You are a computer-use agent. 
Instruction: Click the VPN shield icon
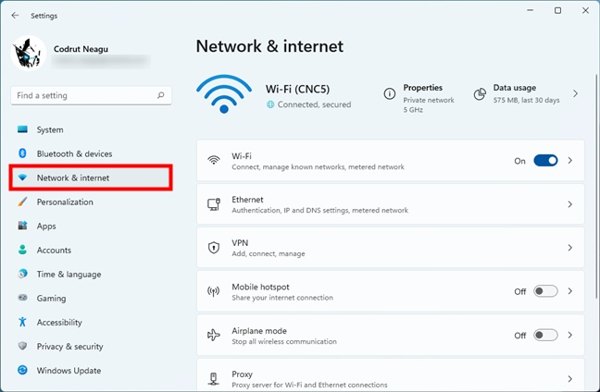coord(214,248)
